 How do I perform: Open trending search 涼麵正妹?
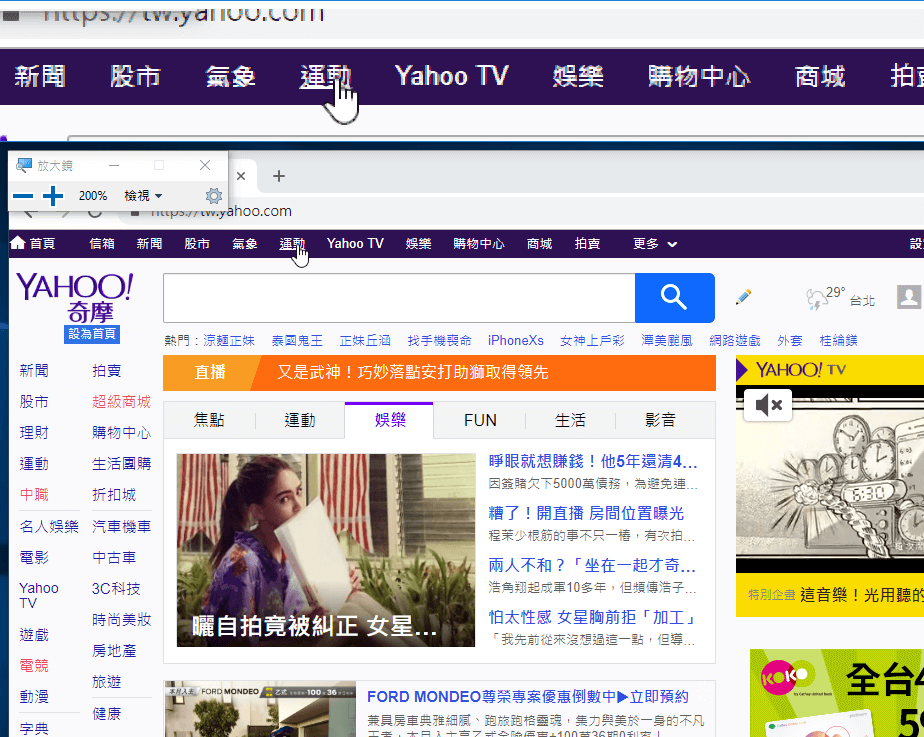point(229,341)
